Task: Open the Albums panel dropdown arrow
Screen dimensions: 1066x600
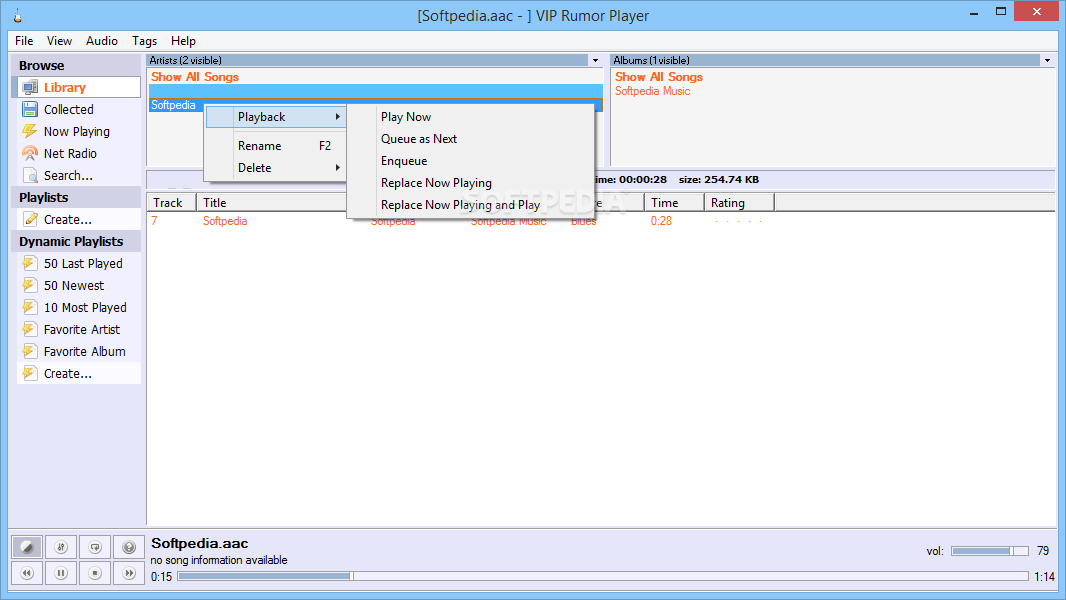Action: click(x=1048, y=60)
